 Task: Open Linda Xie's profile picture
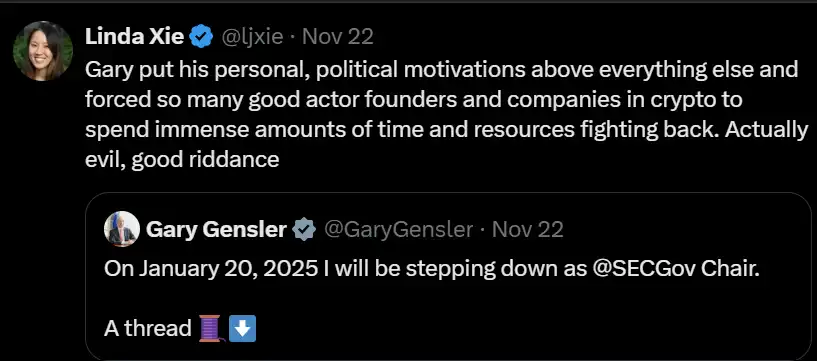(x=43, y=51)
